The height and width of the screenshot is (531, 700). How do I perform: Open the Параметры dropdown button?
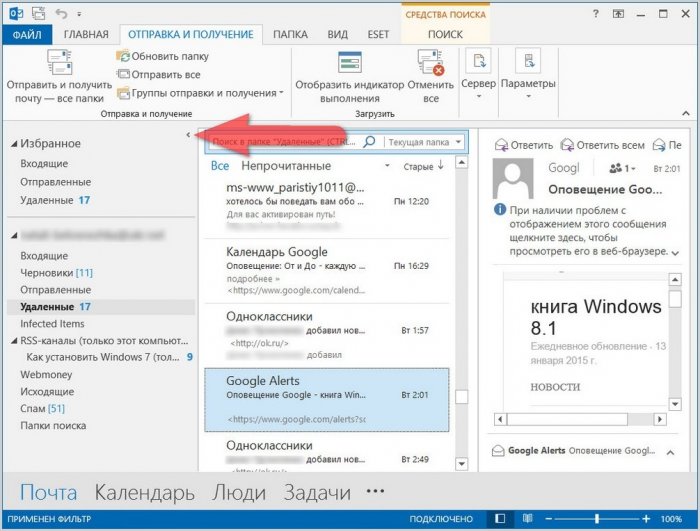528,74
